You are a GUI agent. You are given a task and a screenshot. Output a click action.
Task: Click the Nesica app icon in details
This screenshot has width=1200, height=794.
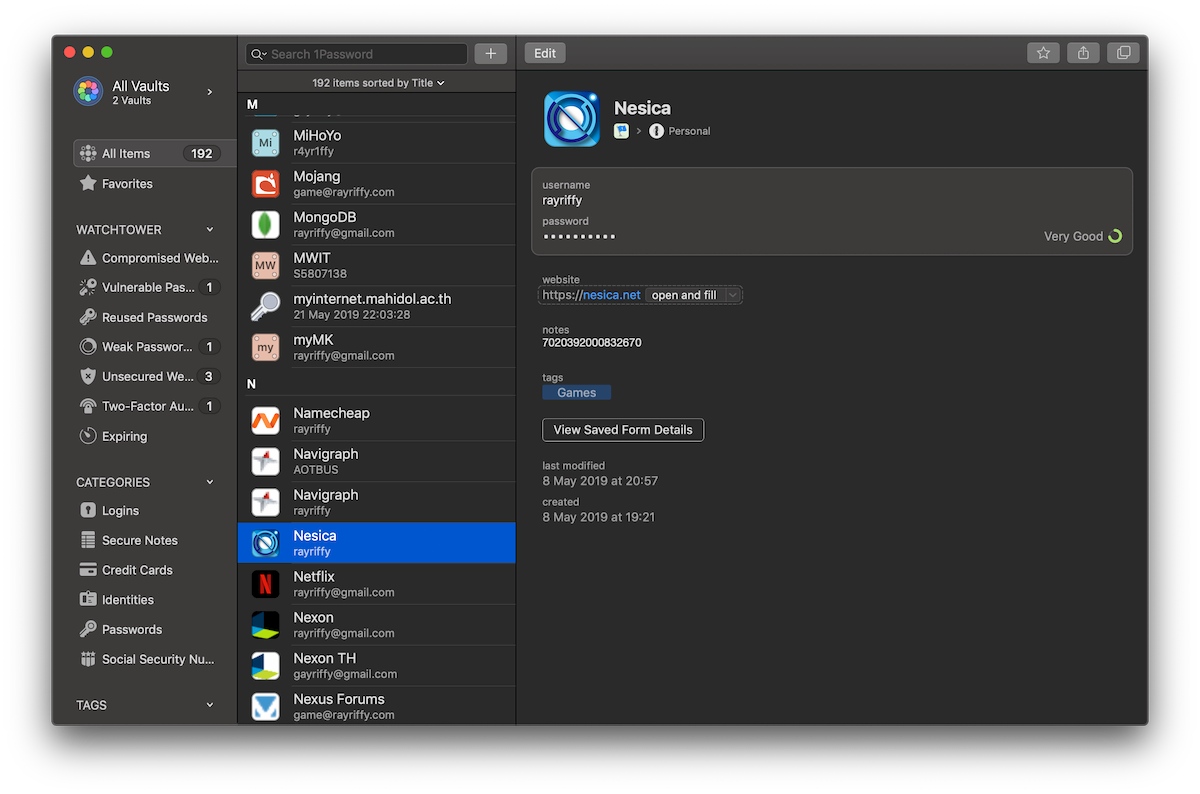click(571, 119)
